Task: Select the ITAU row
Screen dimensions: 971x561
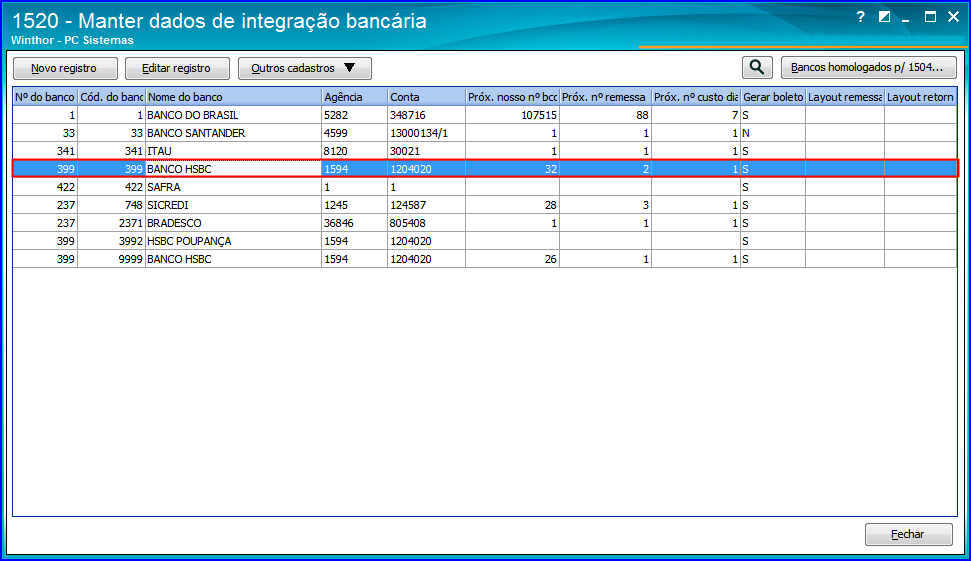Action: [x=485, y=151]
